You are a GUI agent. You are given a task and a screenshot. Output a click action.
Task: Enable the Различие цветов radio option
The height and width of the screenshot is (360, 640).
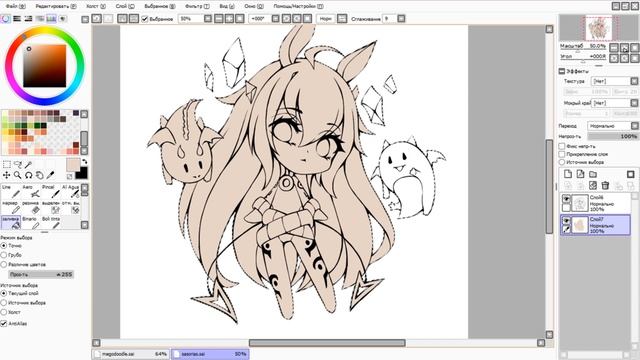4,264
